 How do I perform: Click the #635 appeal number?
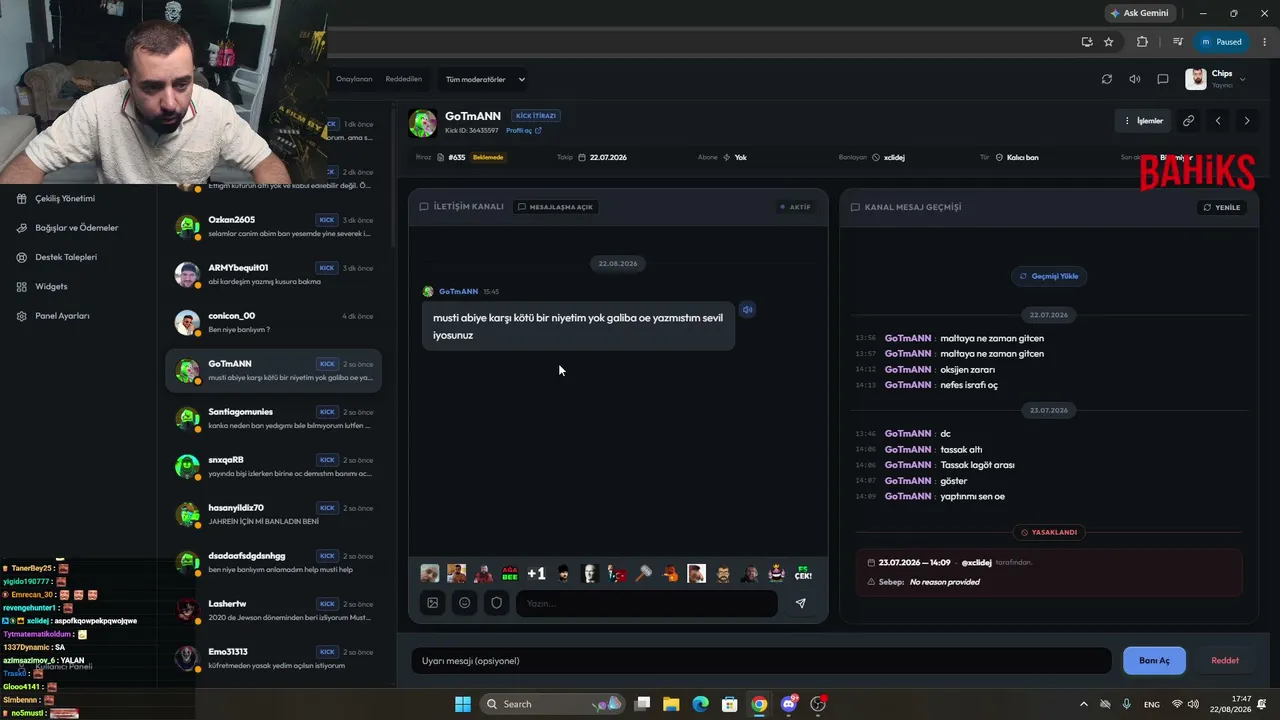(457, 157)
